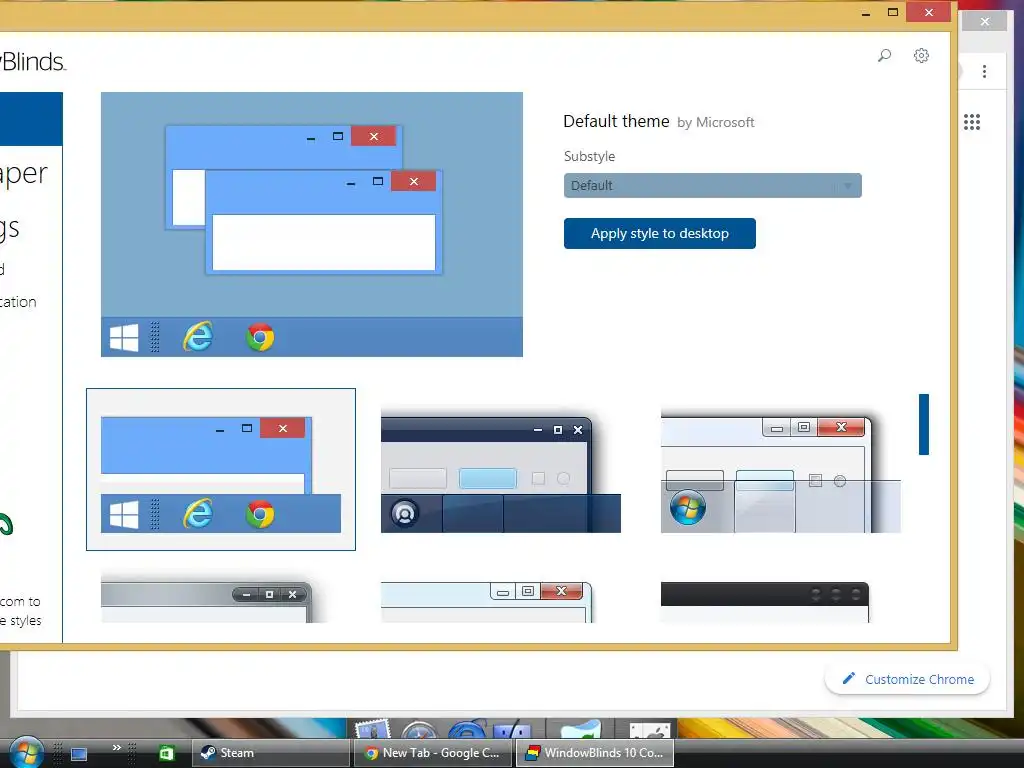Open the Substyle Default dropdown
This screenshot has height=768, width=1024.
click(x=712, y=185)
